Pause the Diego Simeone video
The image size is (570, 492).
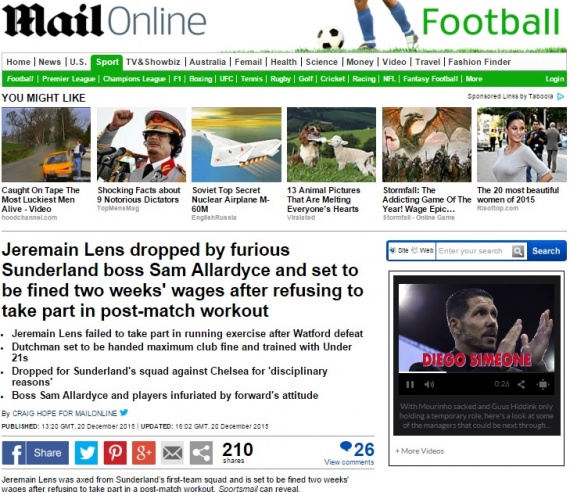coord(410,384)
